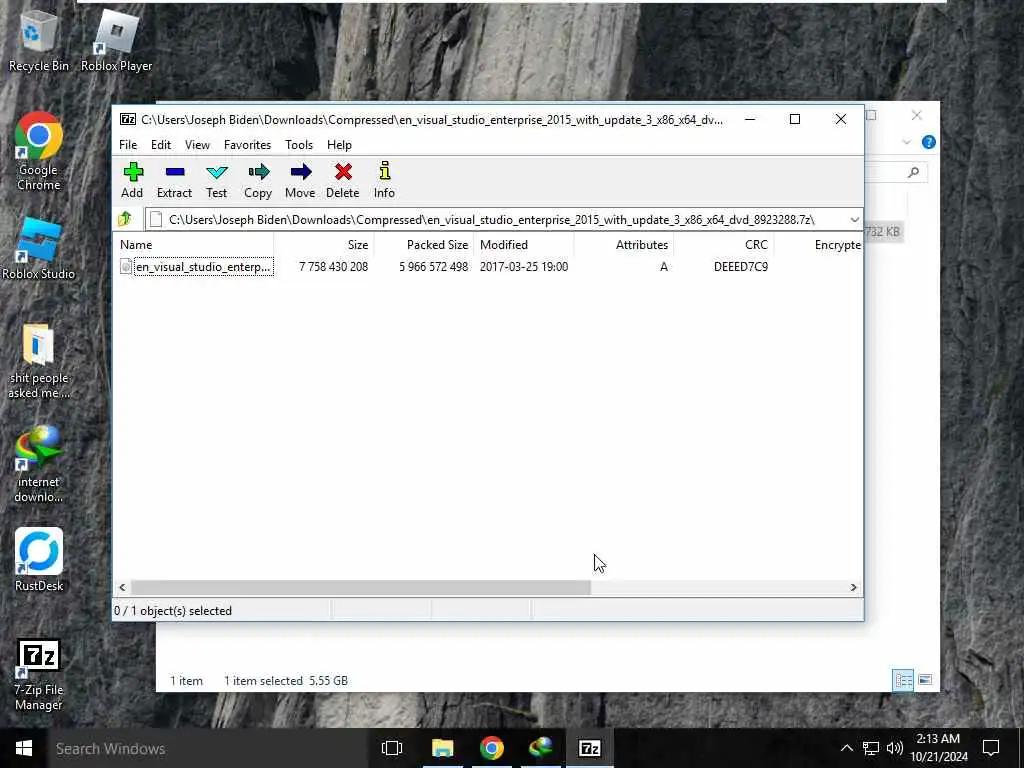
Task: Open the Action Center notifications icon
Action: tap(991, 748)
